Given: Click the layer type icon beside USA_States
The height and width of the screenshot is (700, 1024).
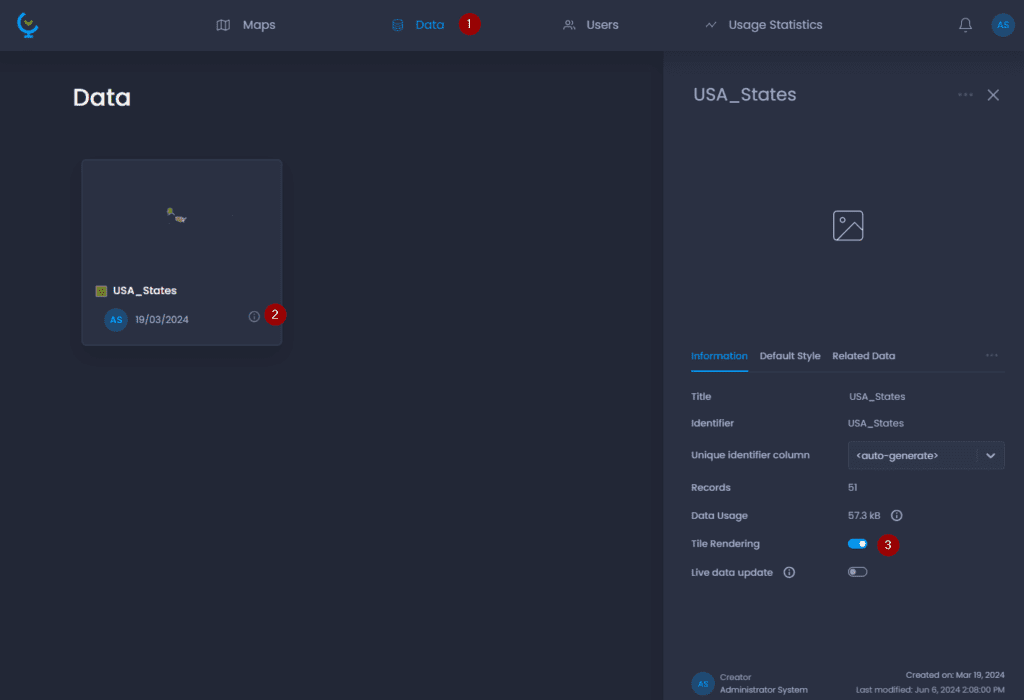Looking at the screenshot, I should (101, 291).
